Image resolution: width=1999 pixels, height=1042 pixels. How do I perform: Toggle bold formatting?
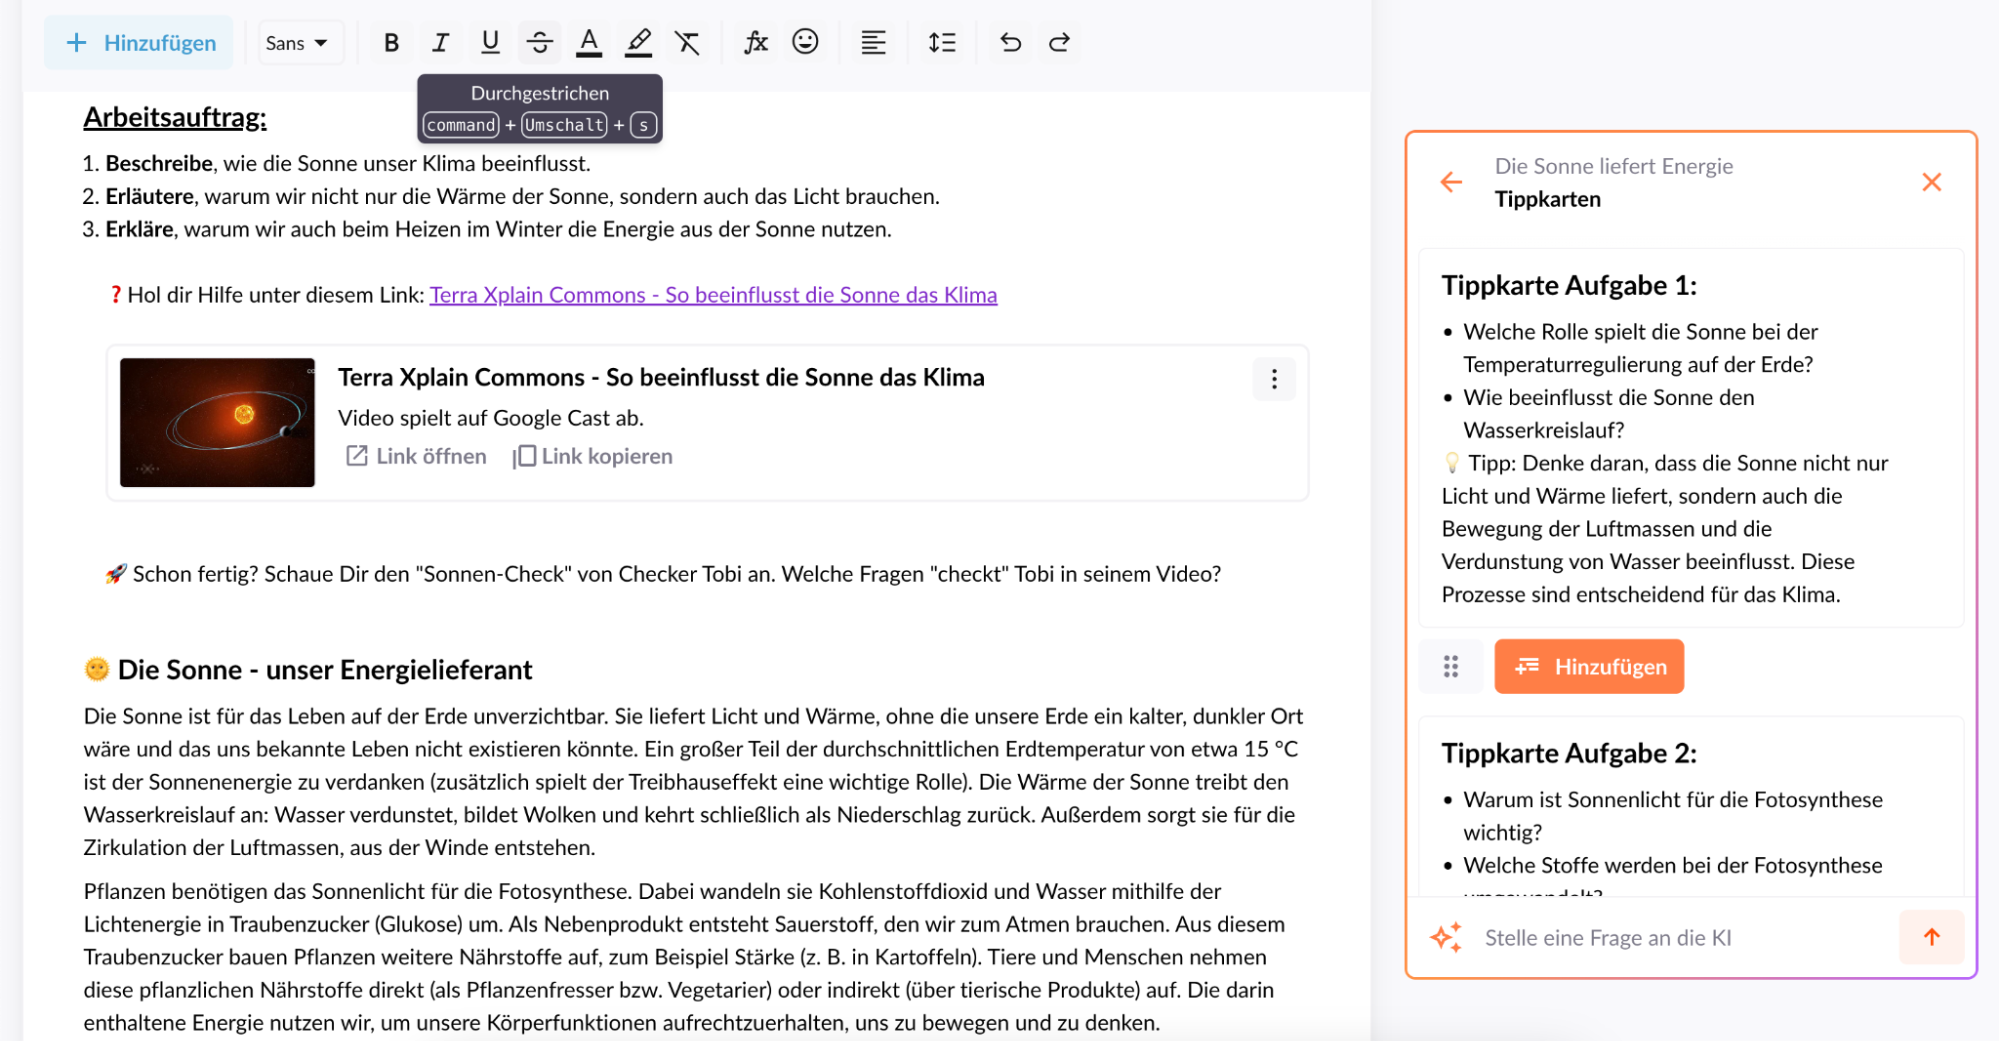[x=391, y=42]
